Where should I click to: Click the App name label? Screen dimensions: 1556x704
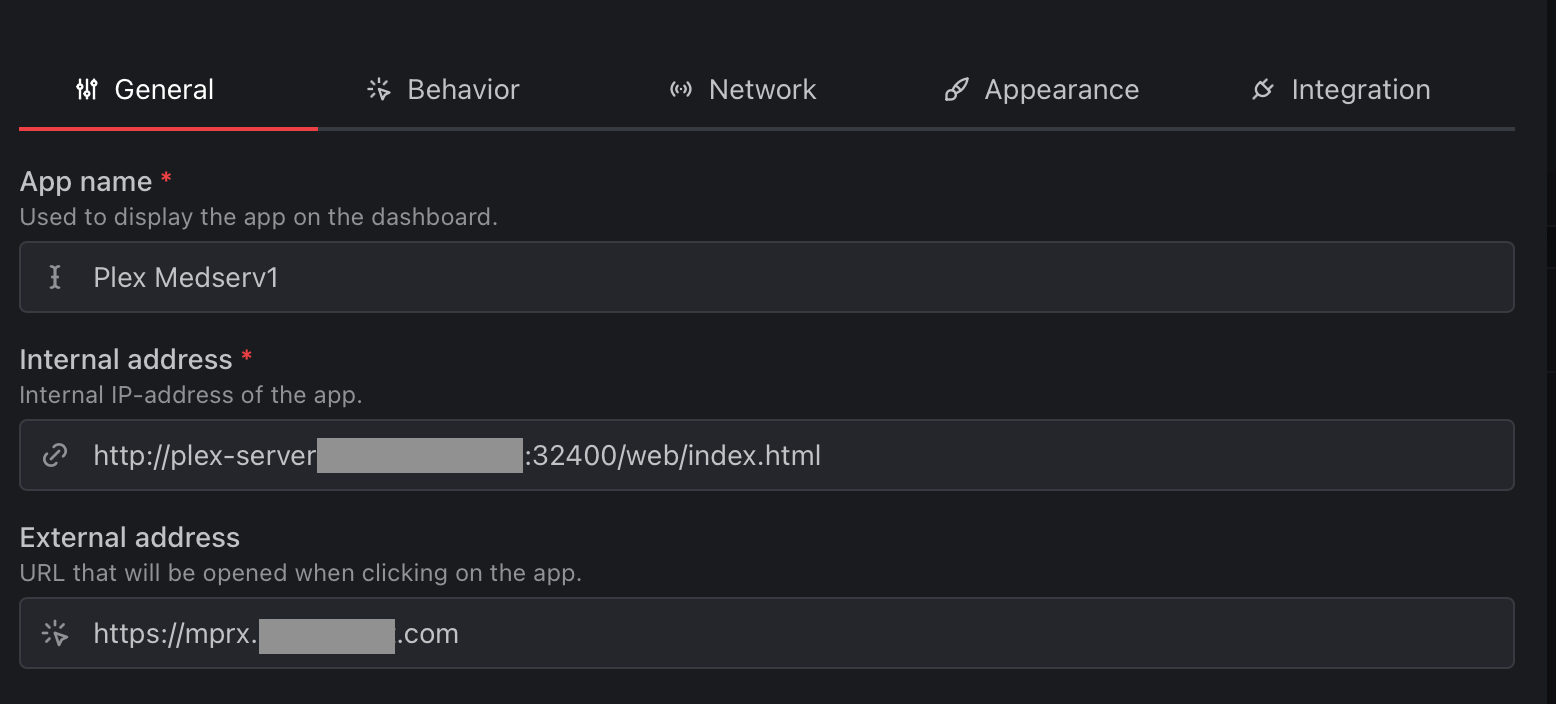[x=87, y=181]
